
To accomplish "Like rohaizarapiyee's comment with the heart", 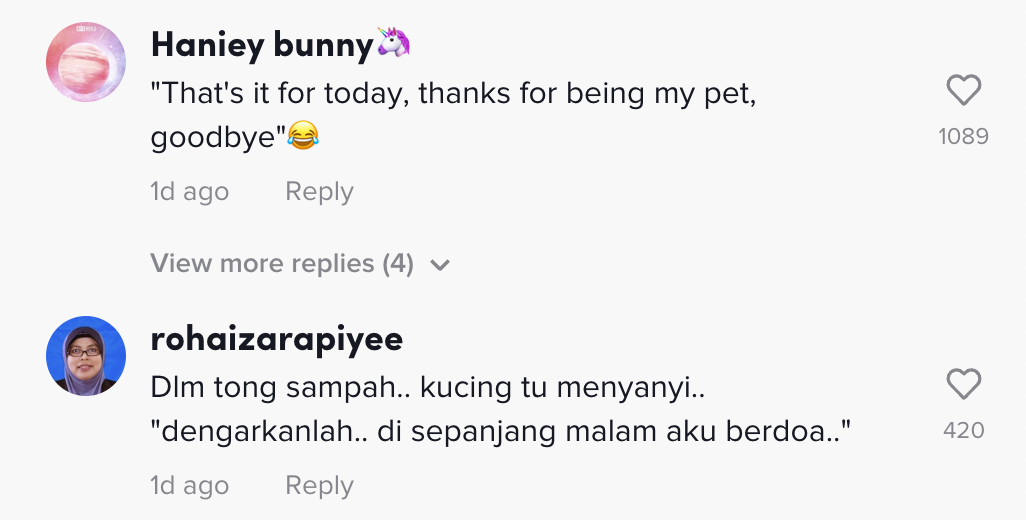I will [963, 385].
